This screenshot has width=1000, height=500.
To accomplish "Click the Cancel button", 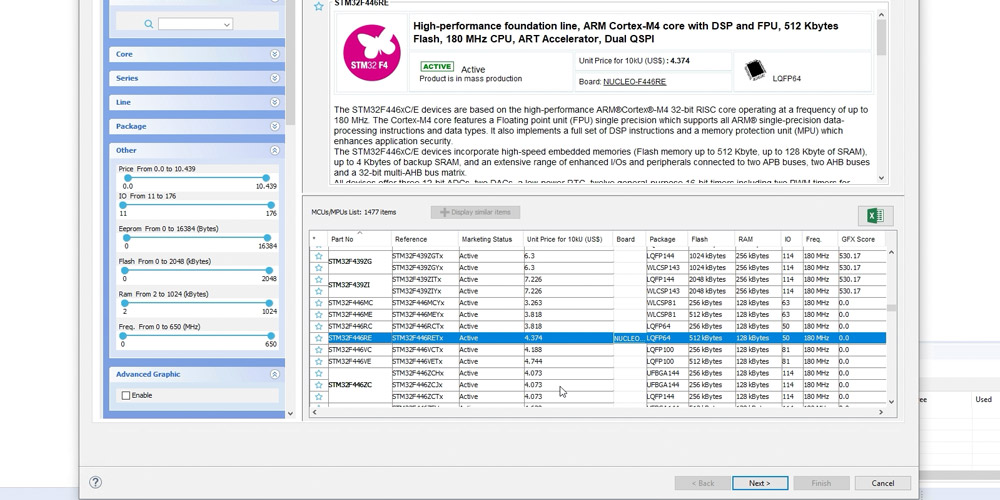I will click(x=883, y=483).
